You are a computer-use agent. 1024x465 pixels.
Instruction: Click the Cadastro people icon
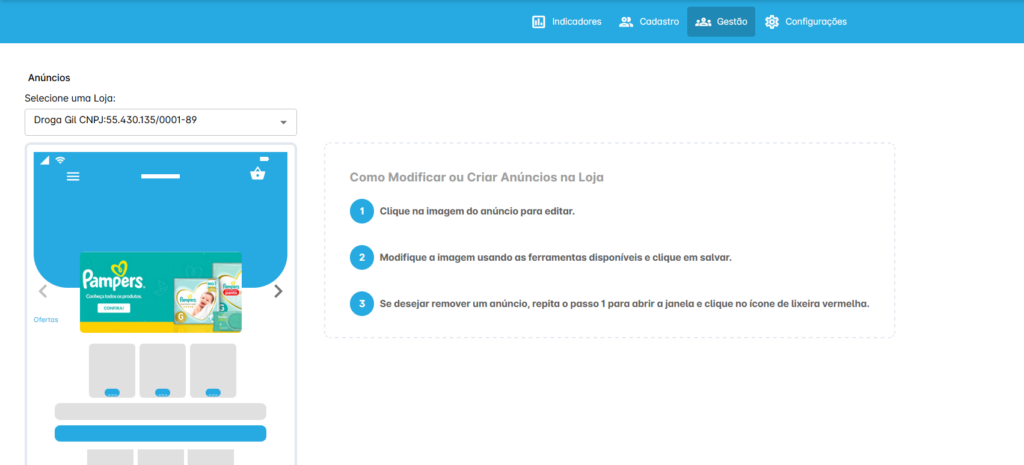626,21
